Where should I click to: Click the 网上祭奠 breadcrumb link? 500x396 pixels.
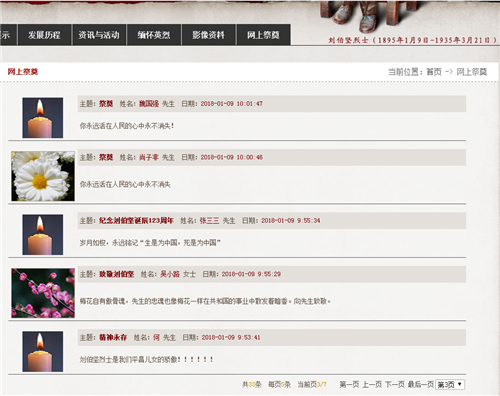pyautogui.click(x=472, y=72)
